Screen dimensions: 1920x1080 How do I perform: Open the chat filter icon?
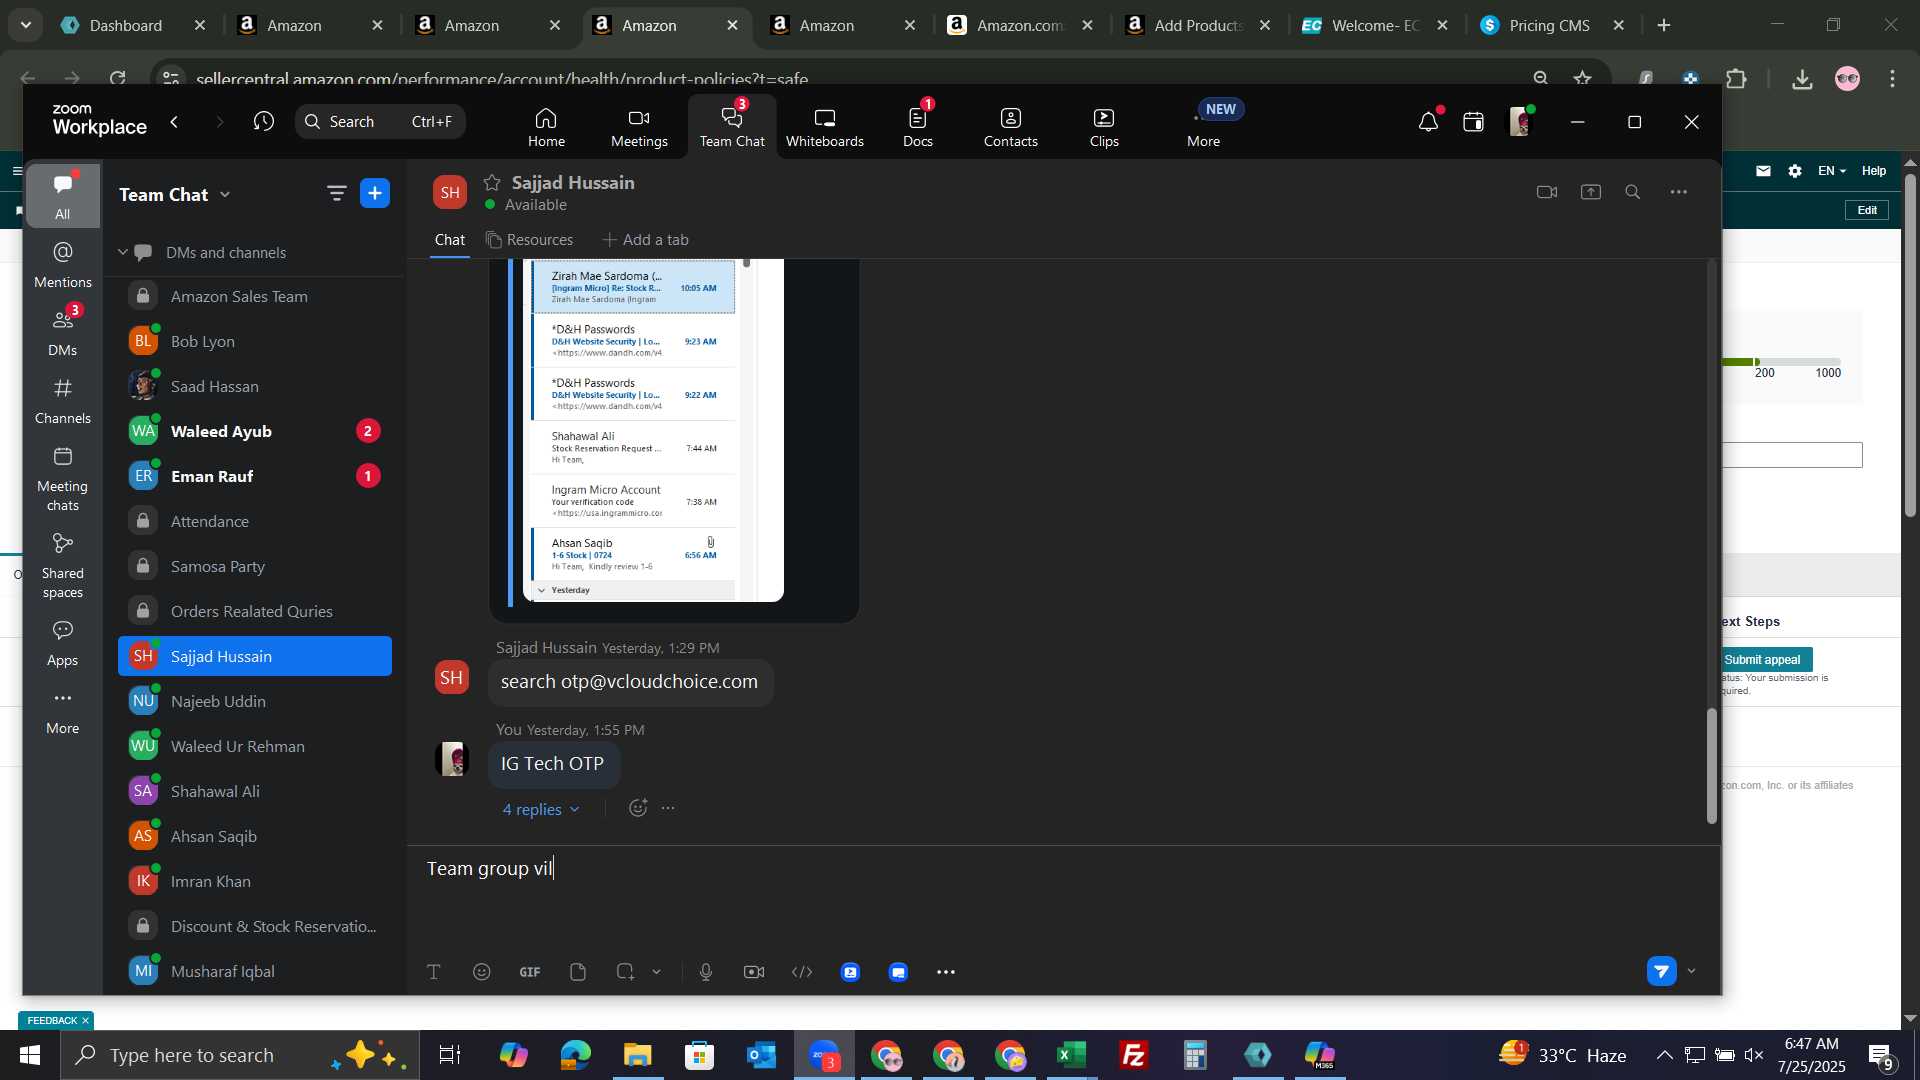click(336, 194)
